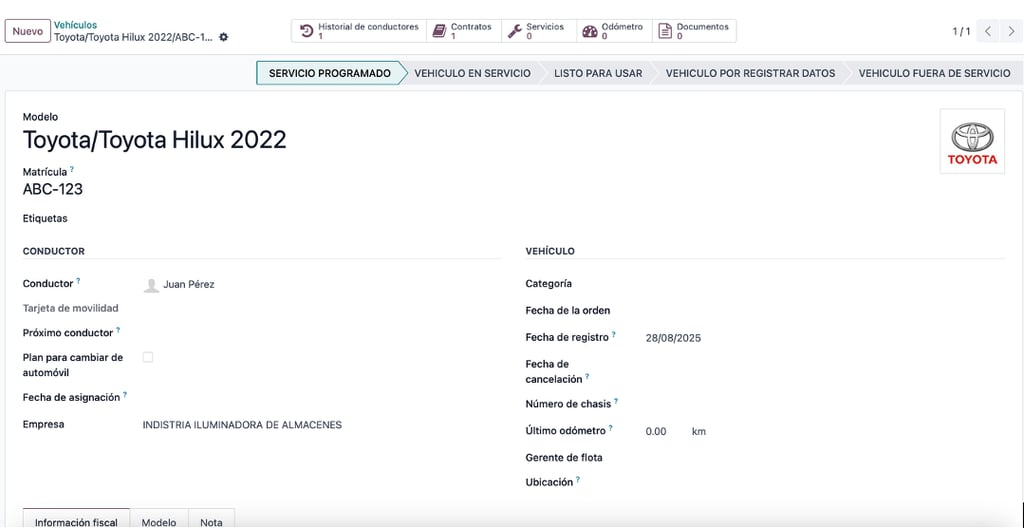1024x528 pixels.
Task: Click Fecha de asignación help question mark
Action: pos(125,395)
